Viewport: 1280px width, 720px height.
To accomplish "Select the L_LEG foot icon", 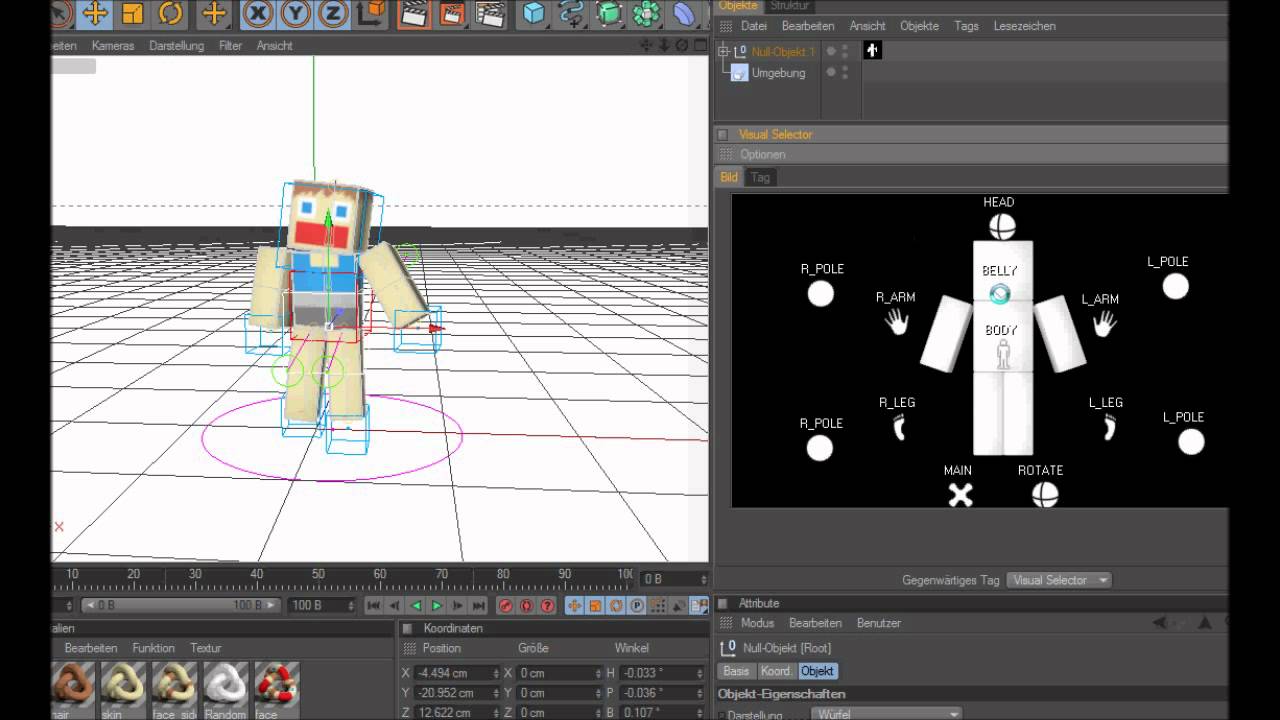I will click(x=1109, y=428).
